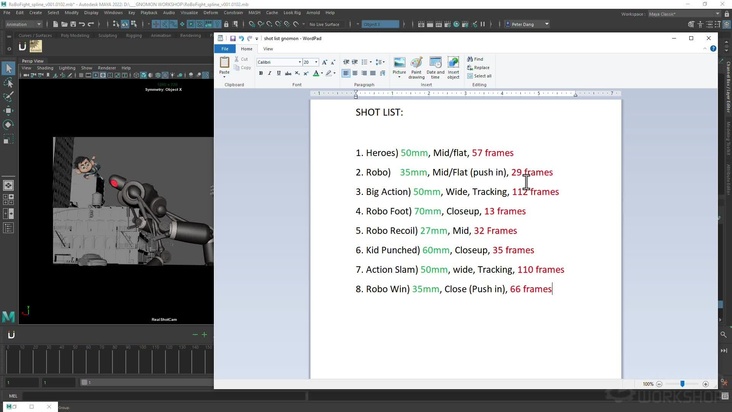Viewport: 732px width, 412px height.
Task: Open the Shading menu in Maya viewport
Action: pos(45,68)
